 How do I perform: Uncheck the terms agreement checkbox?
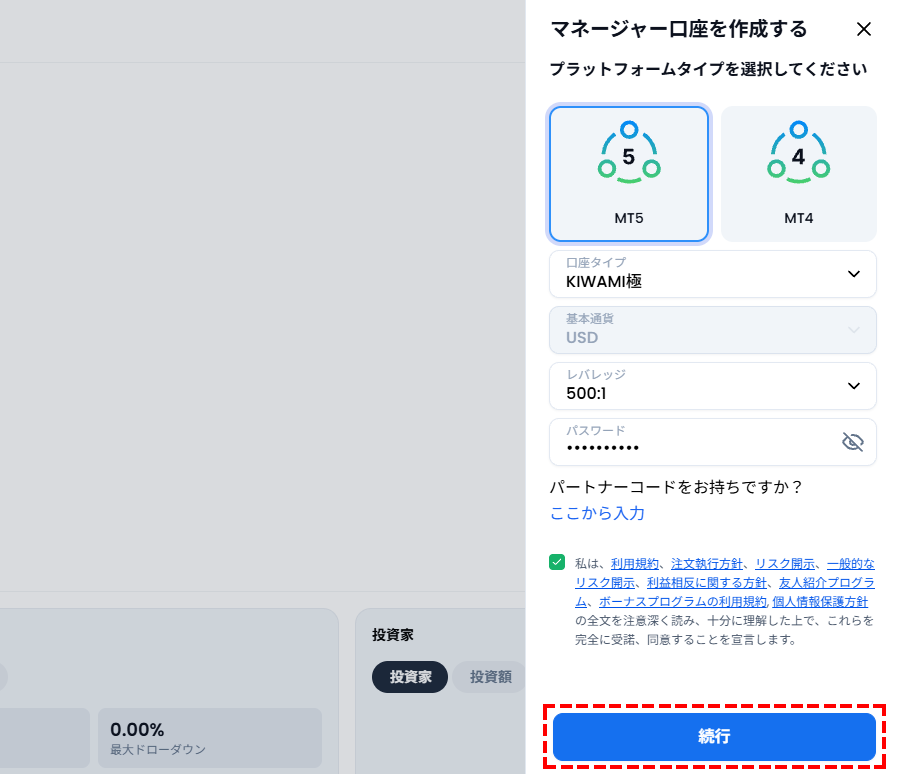[557, 562]
